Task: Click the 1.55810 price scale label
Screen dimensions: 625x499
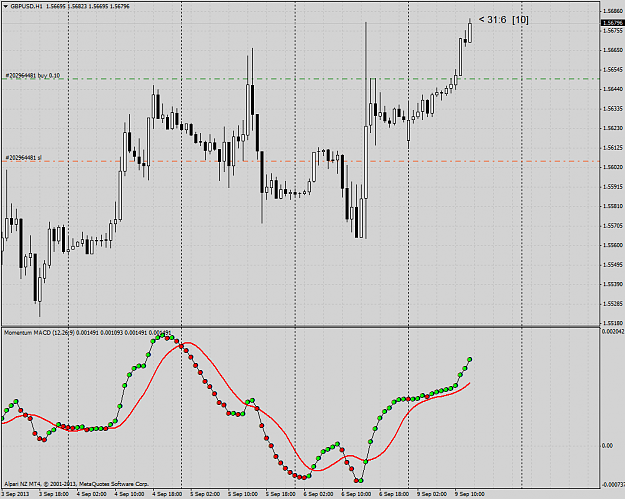Action: (613, 206)
